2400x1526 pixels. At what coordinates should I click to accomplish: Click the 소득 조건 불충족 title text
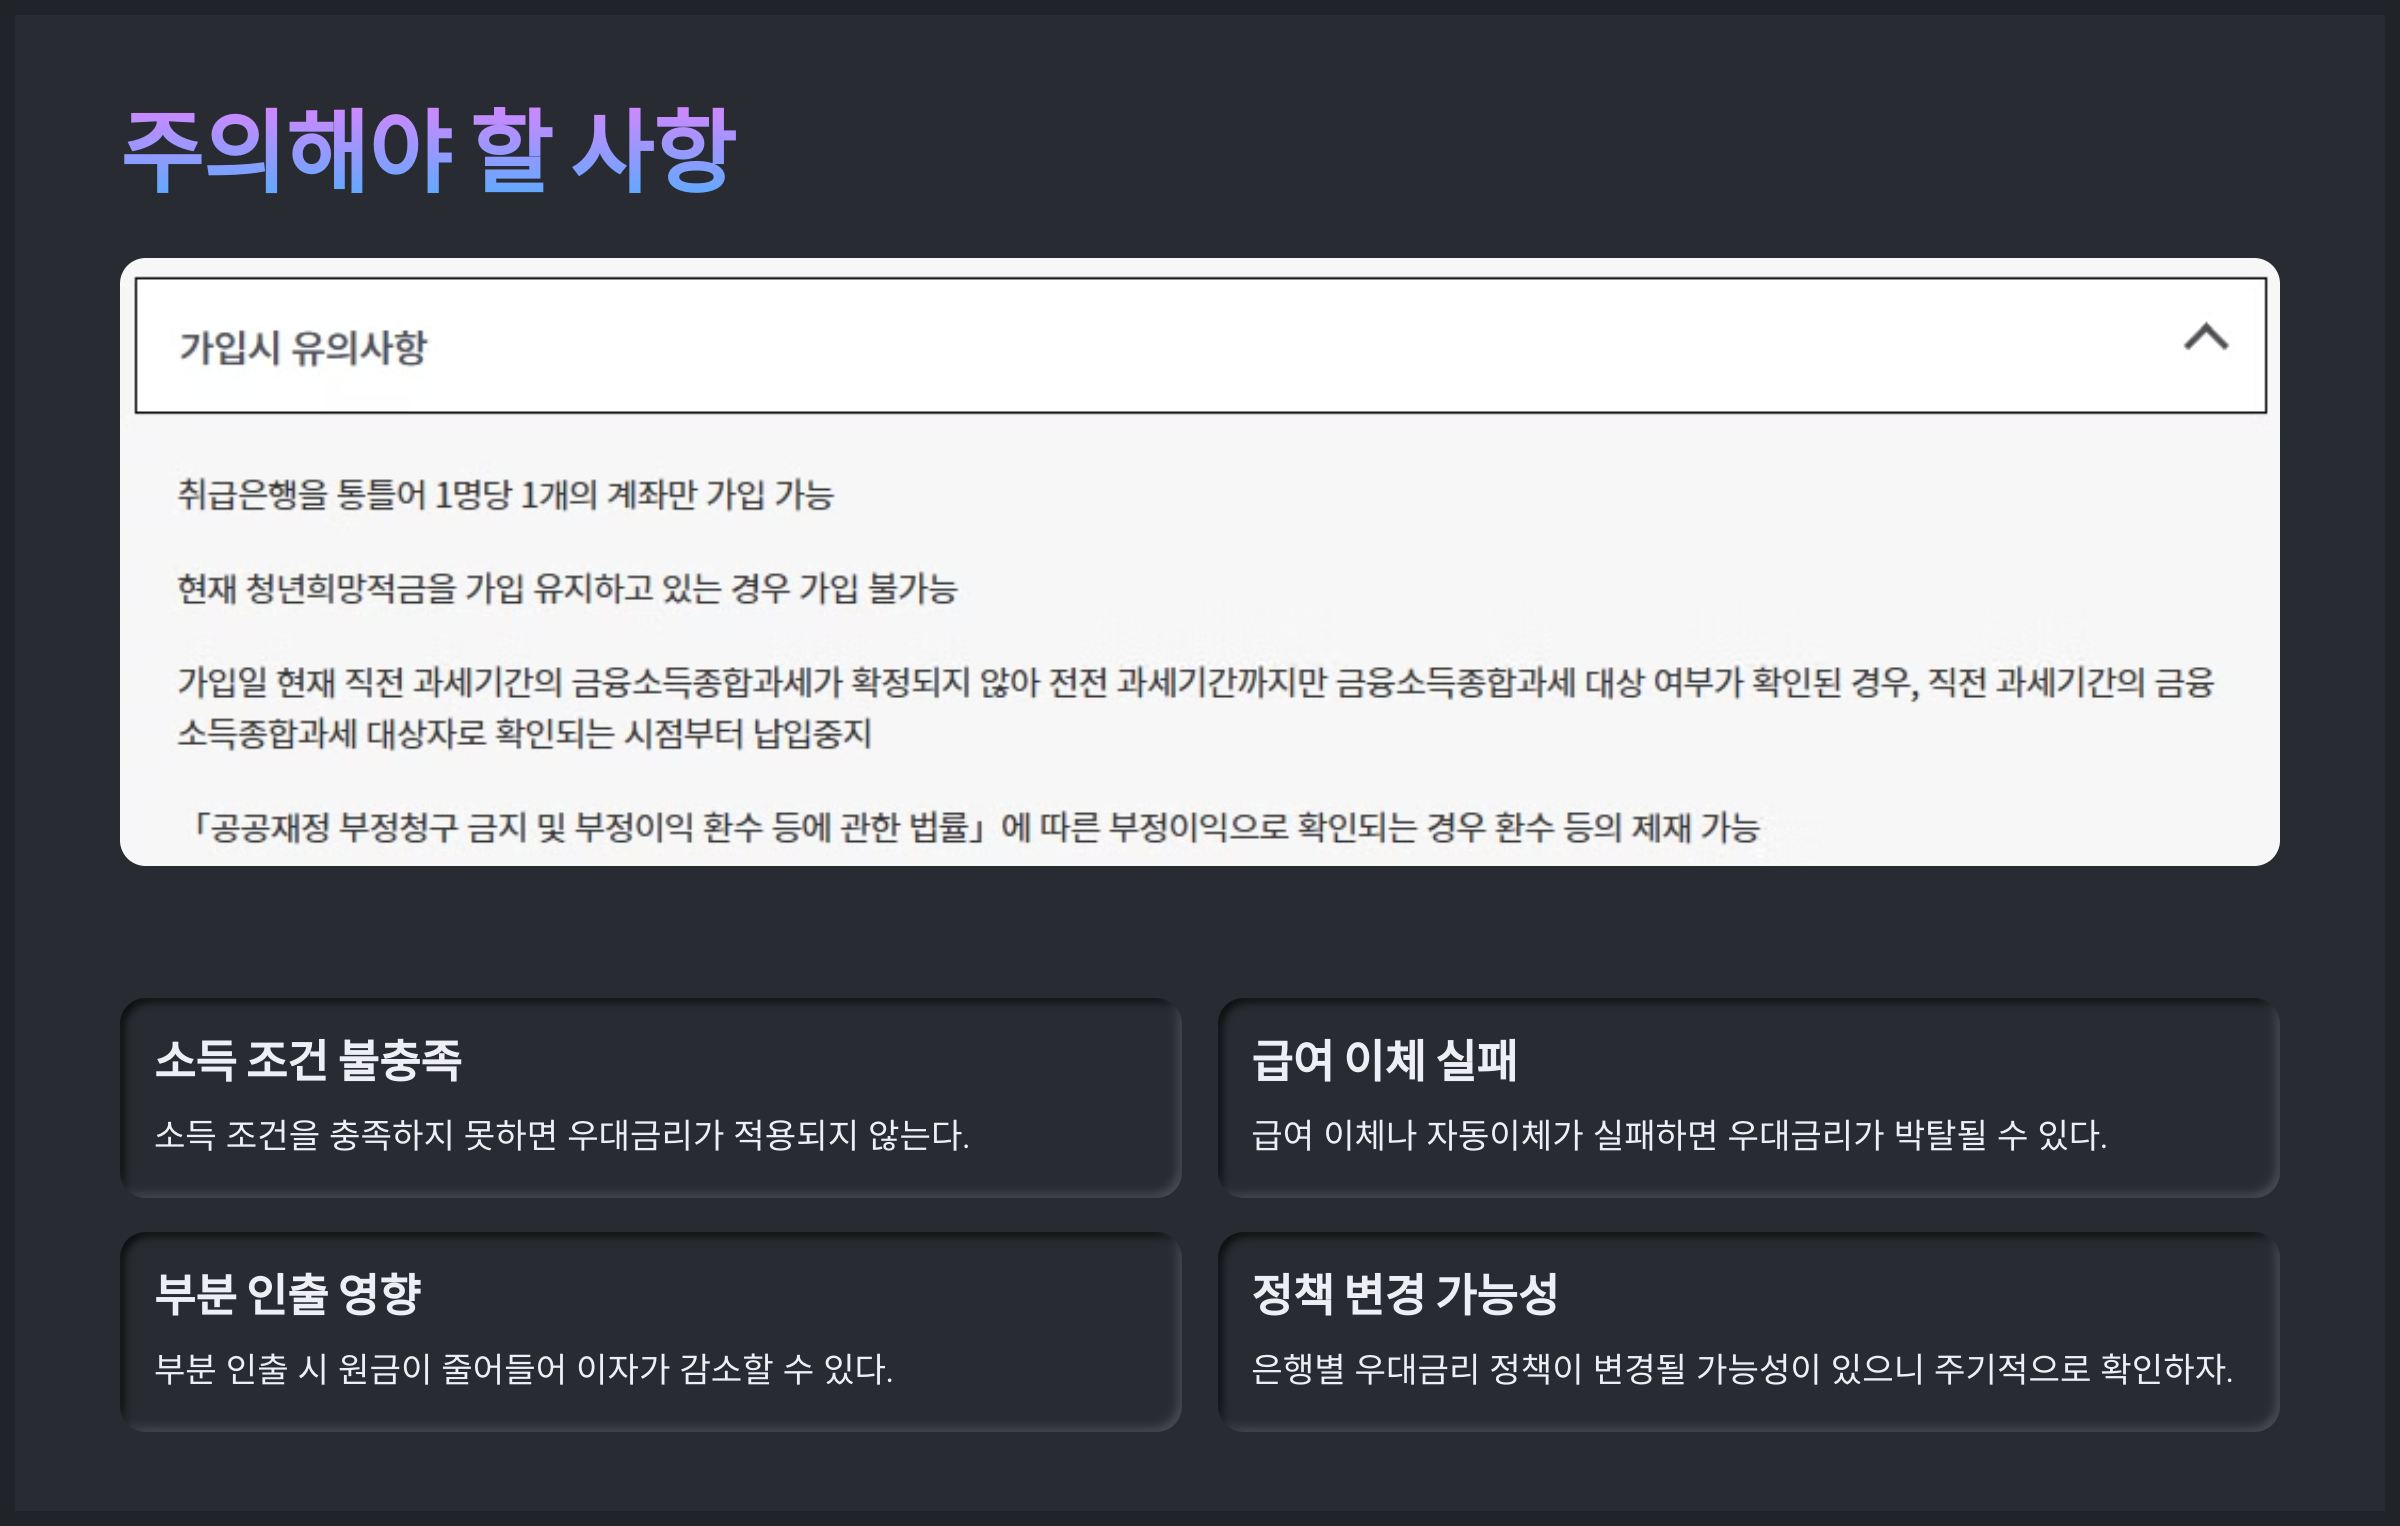[x=308, y=1060]
